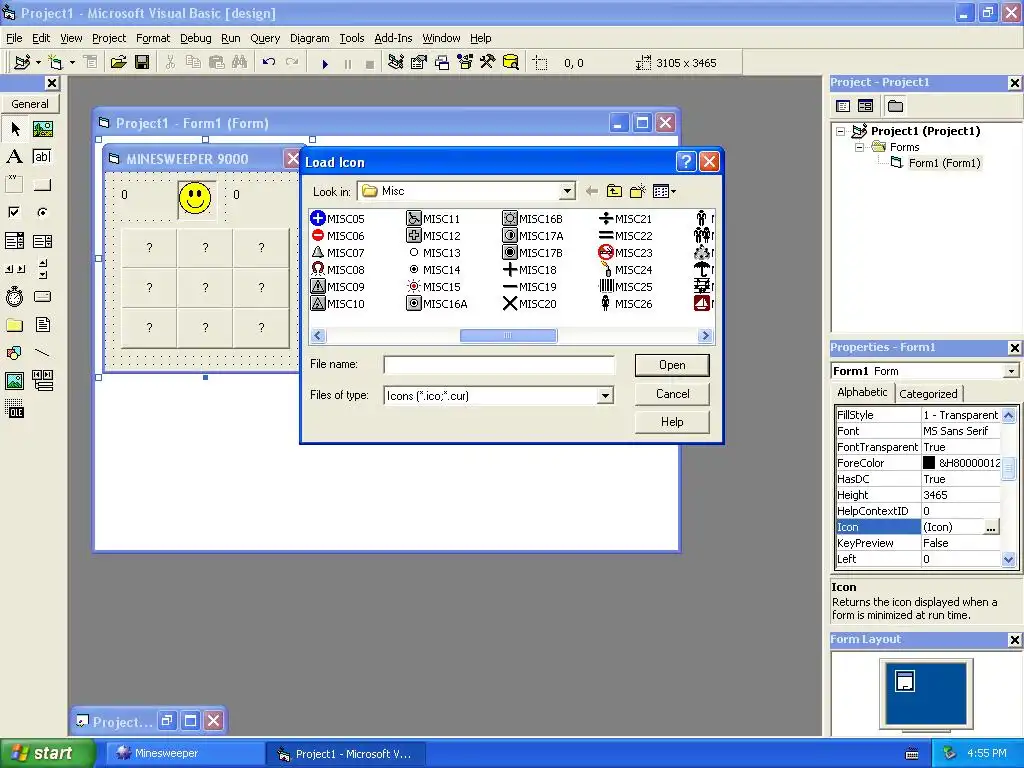This screenshot has width=1024, height=768.
Task: Select the ListBox tool in toolbox
Action: tap(42, 241)
